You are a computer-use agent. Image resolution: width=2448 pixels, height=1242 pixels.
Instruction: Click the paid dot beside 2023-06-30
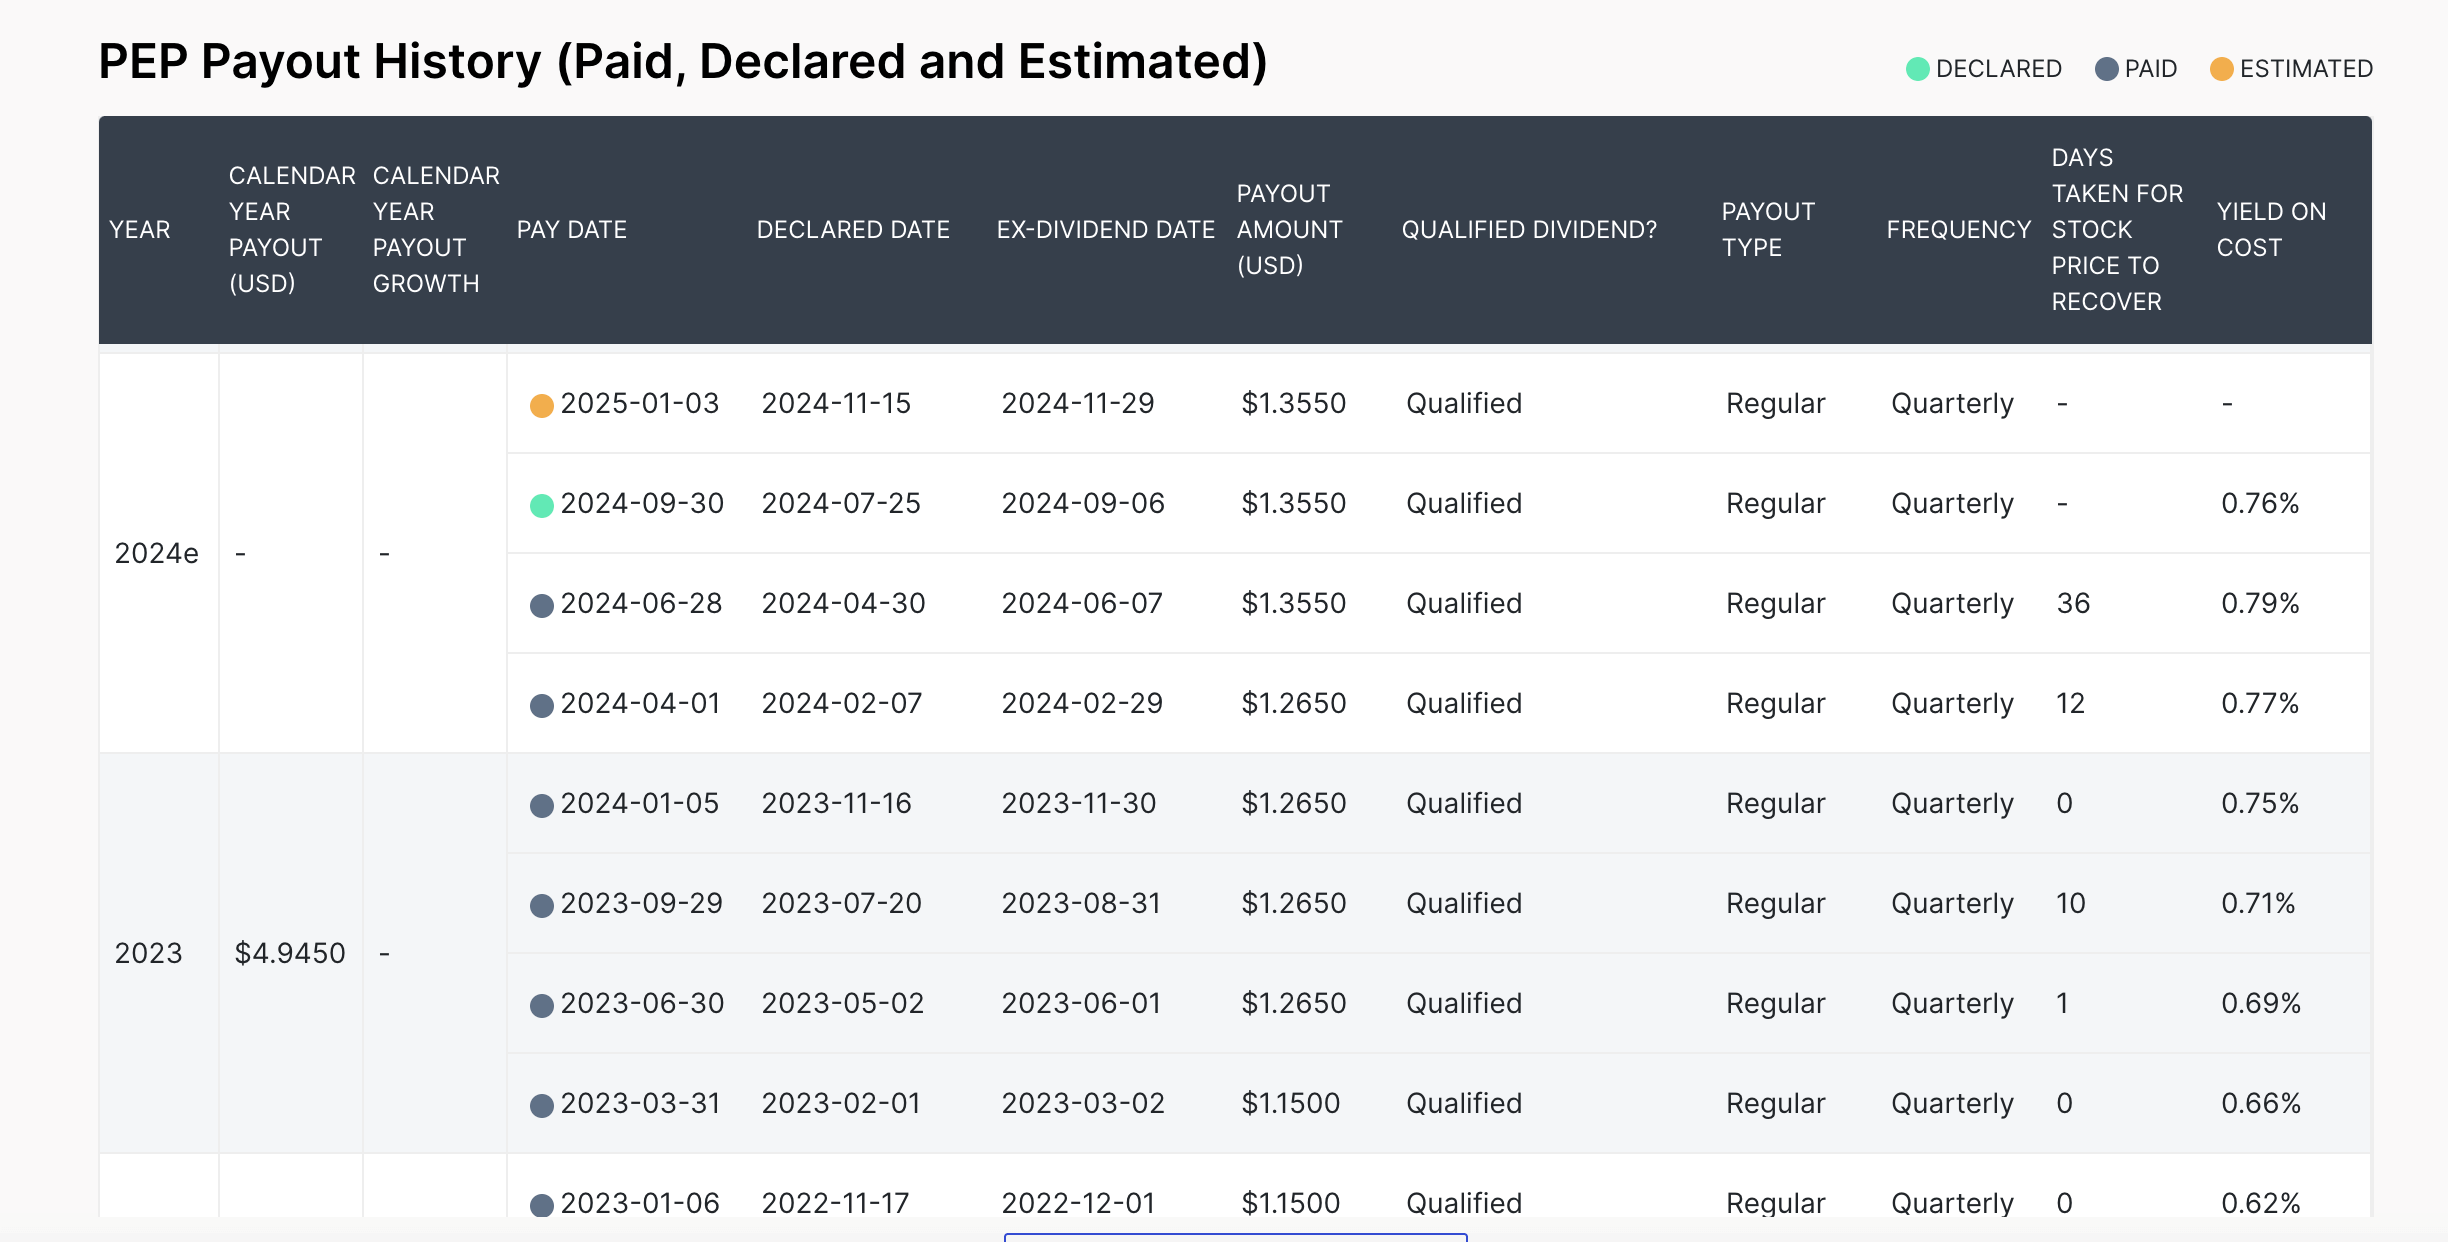pyautogui.click(x=541, y=1005)
